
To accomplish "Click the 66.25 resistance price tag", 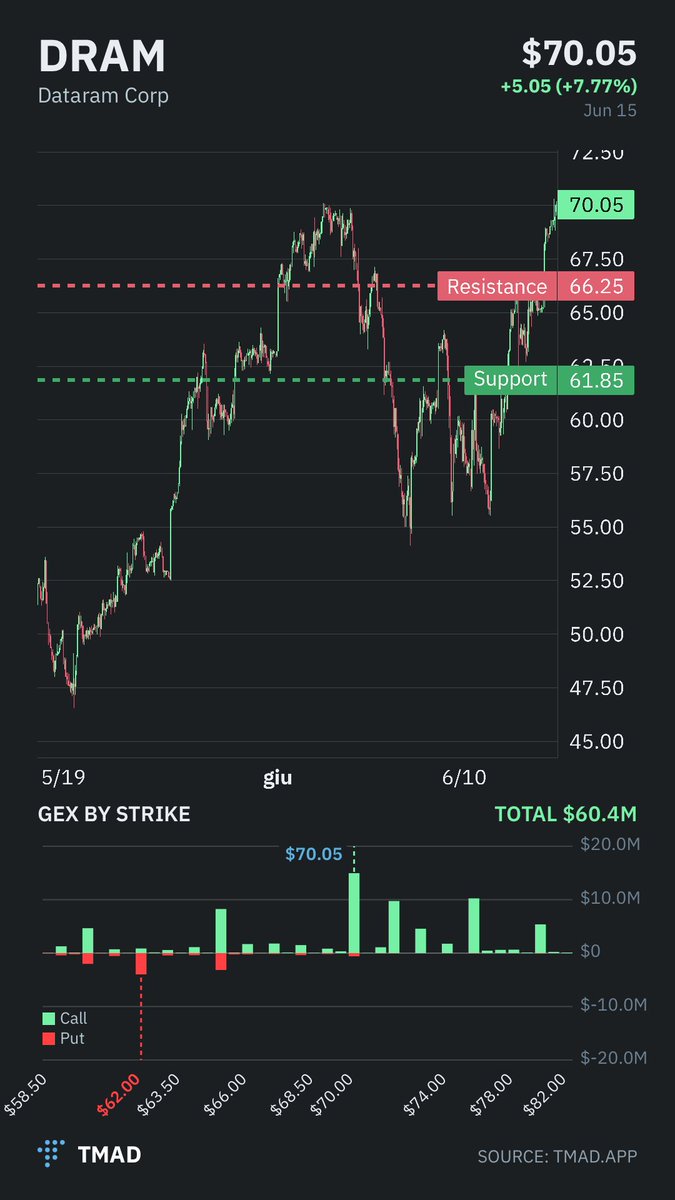I will click(596, 287).
